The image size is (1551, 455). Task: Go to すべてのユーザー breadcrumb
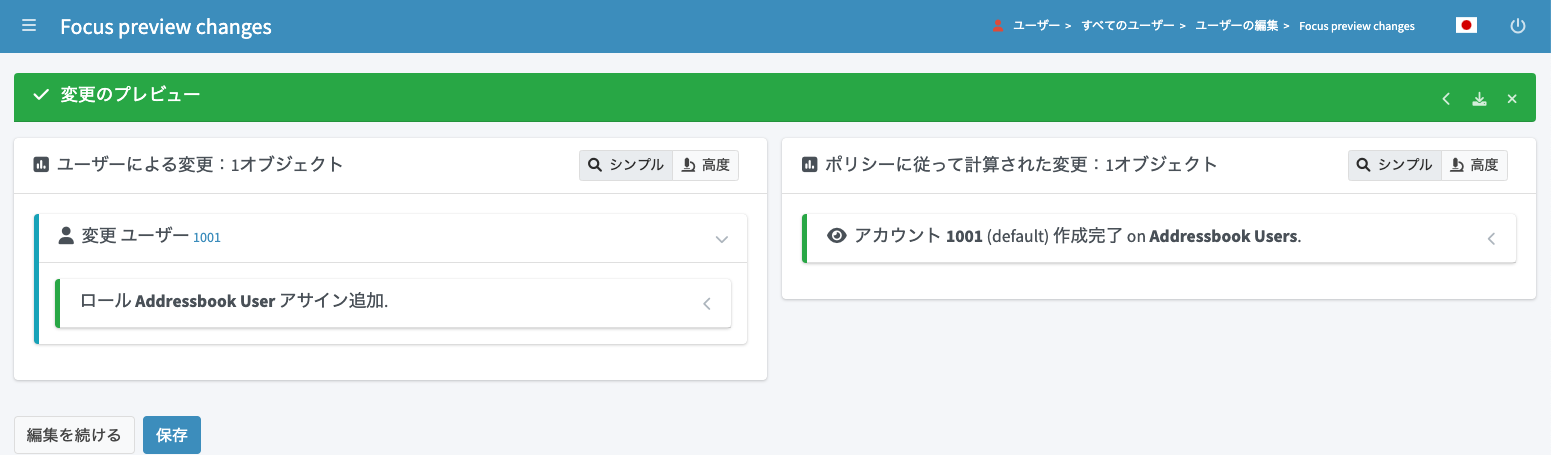click(x=1127, y=26)
